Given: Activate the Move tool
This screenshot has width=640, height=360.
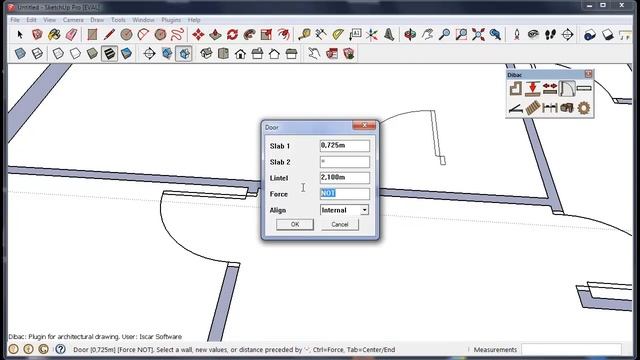Looking at the screenshot, I should (x=198, y=35).
